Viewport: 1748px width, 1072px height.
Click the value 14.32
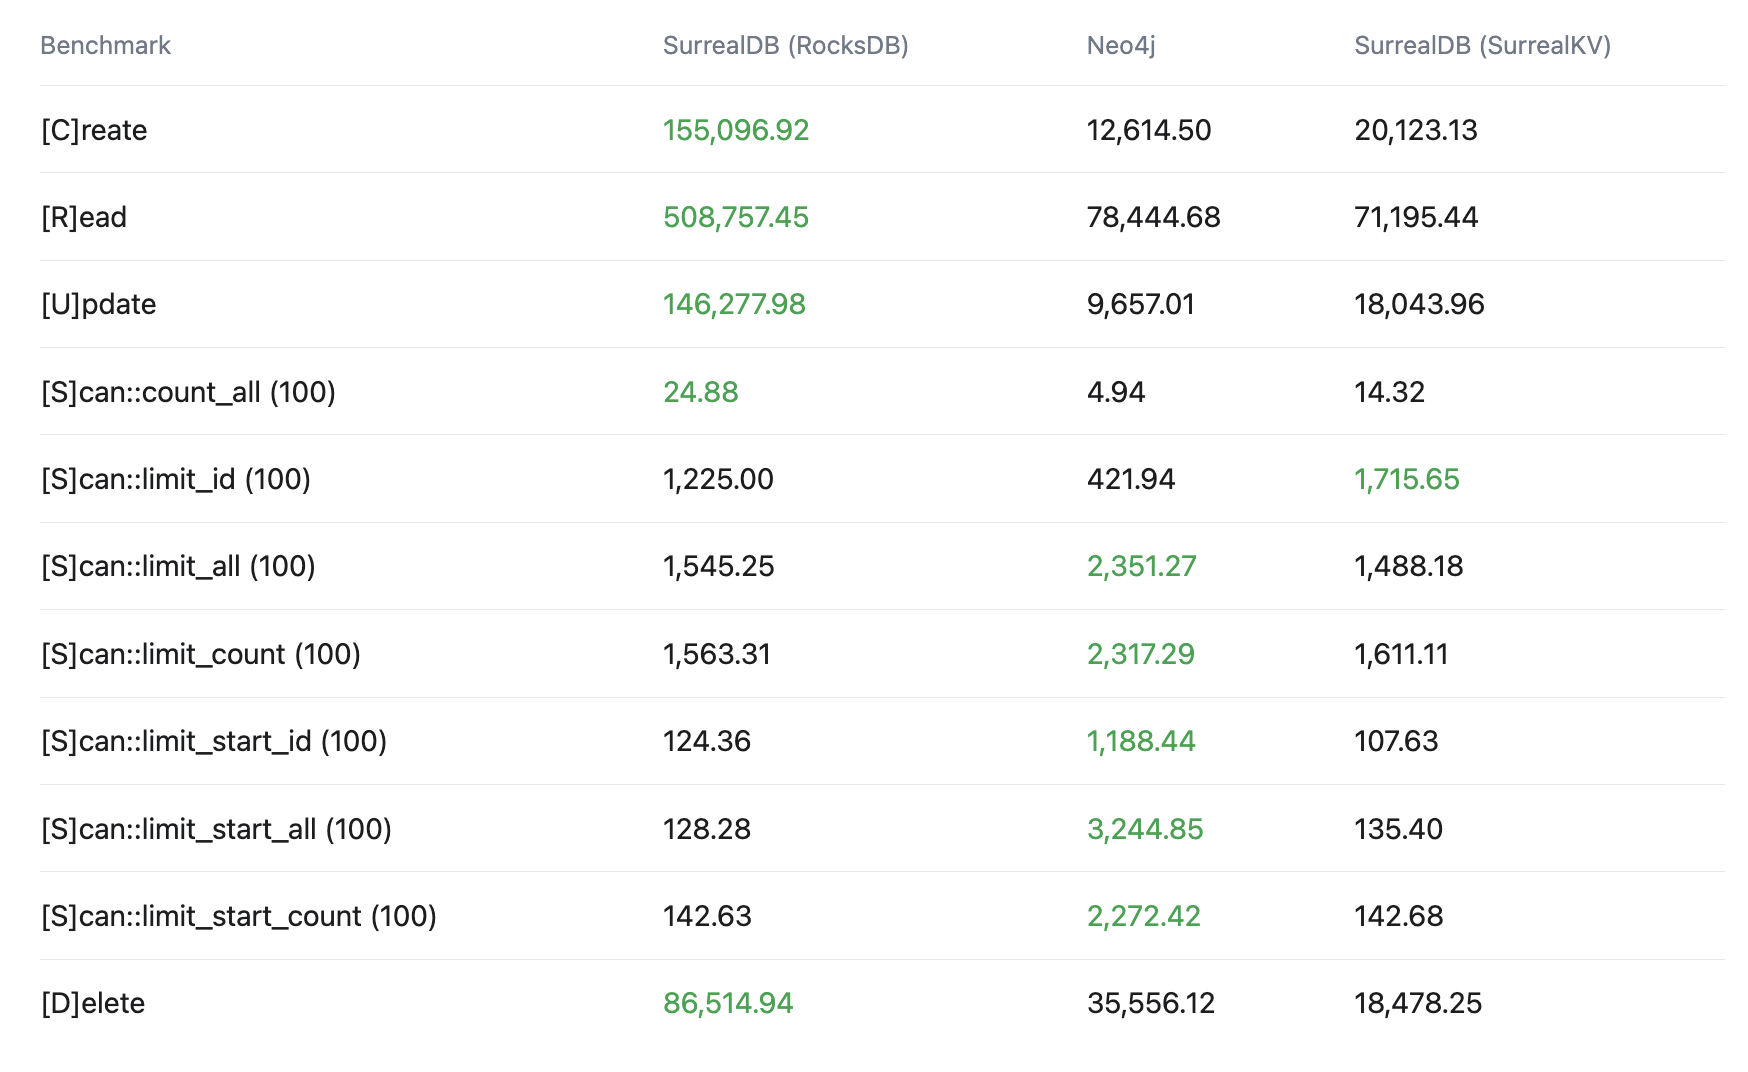click(1389, 392)
